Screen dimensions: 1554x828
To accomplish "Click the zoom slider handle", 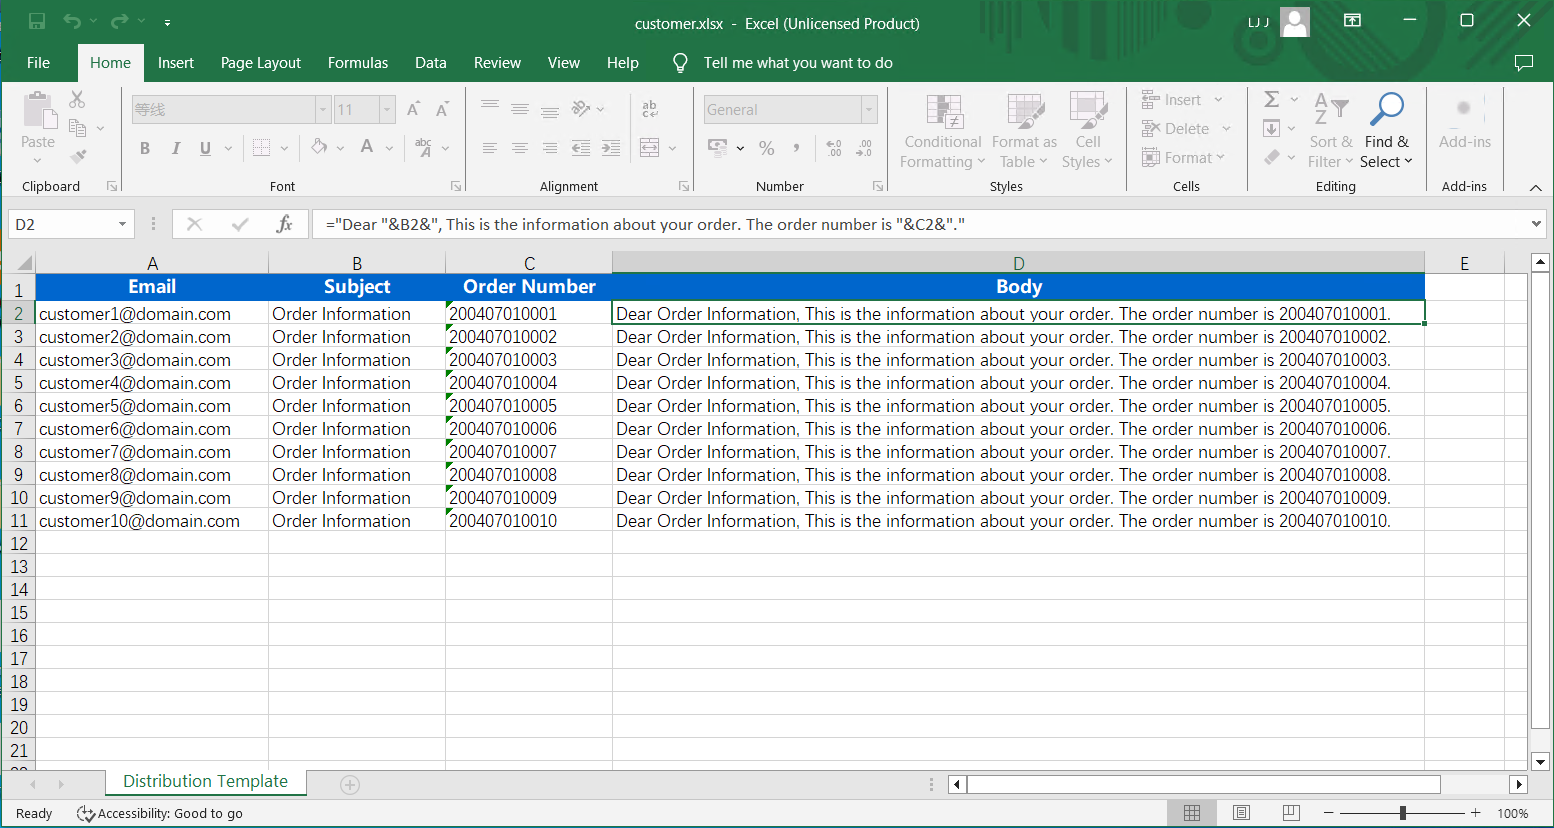I will coord(1403,813).
